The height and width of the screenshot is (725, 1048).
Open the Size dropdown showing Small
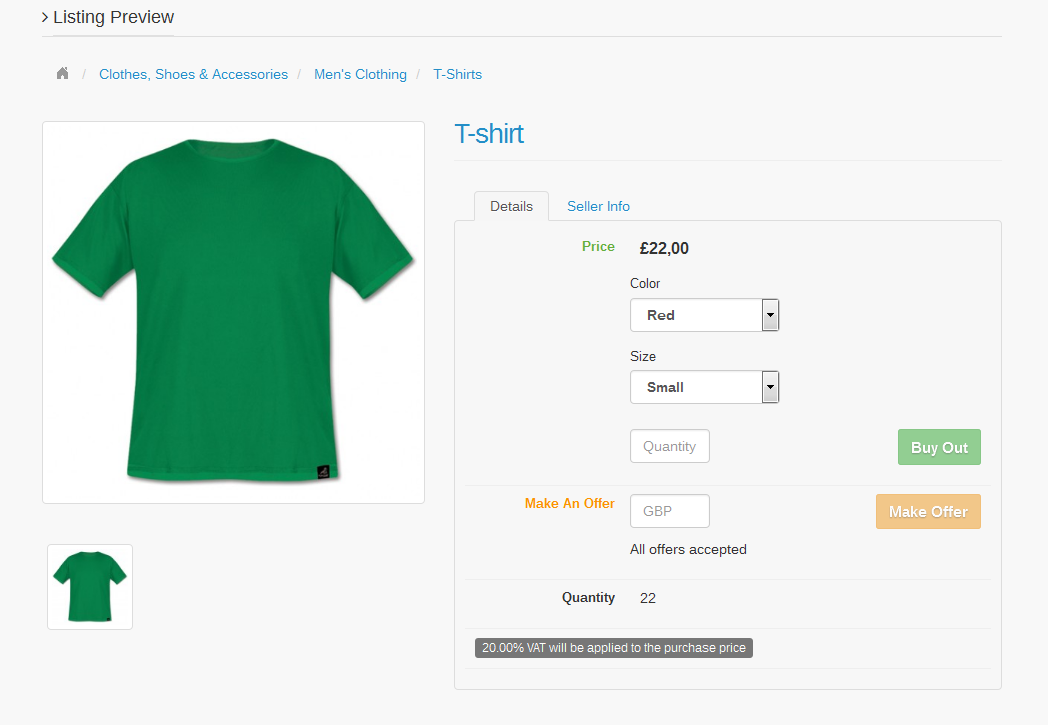click(x=696, y=387)
